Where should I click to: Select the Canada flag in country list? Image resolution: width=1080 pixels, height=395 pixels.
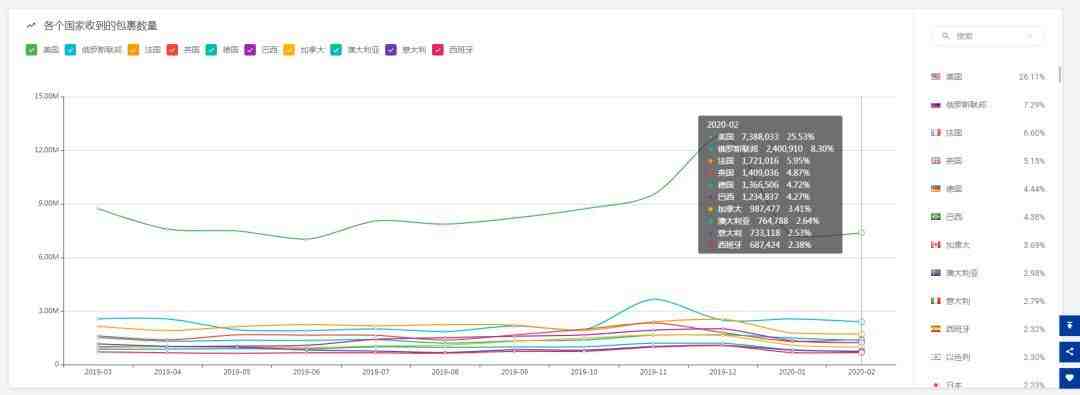pos(935,245)
